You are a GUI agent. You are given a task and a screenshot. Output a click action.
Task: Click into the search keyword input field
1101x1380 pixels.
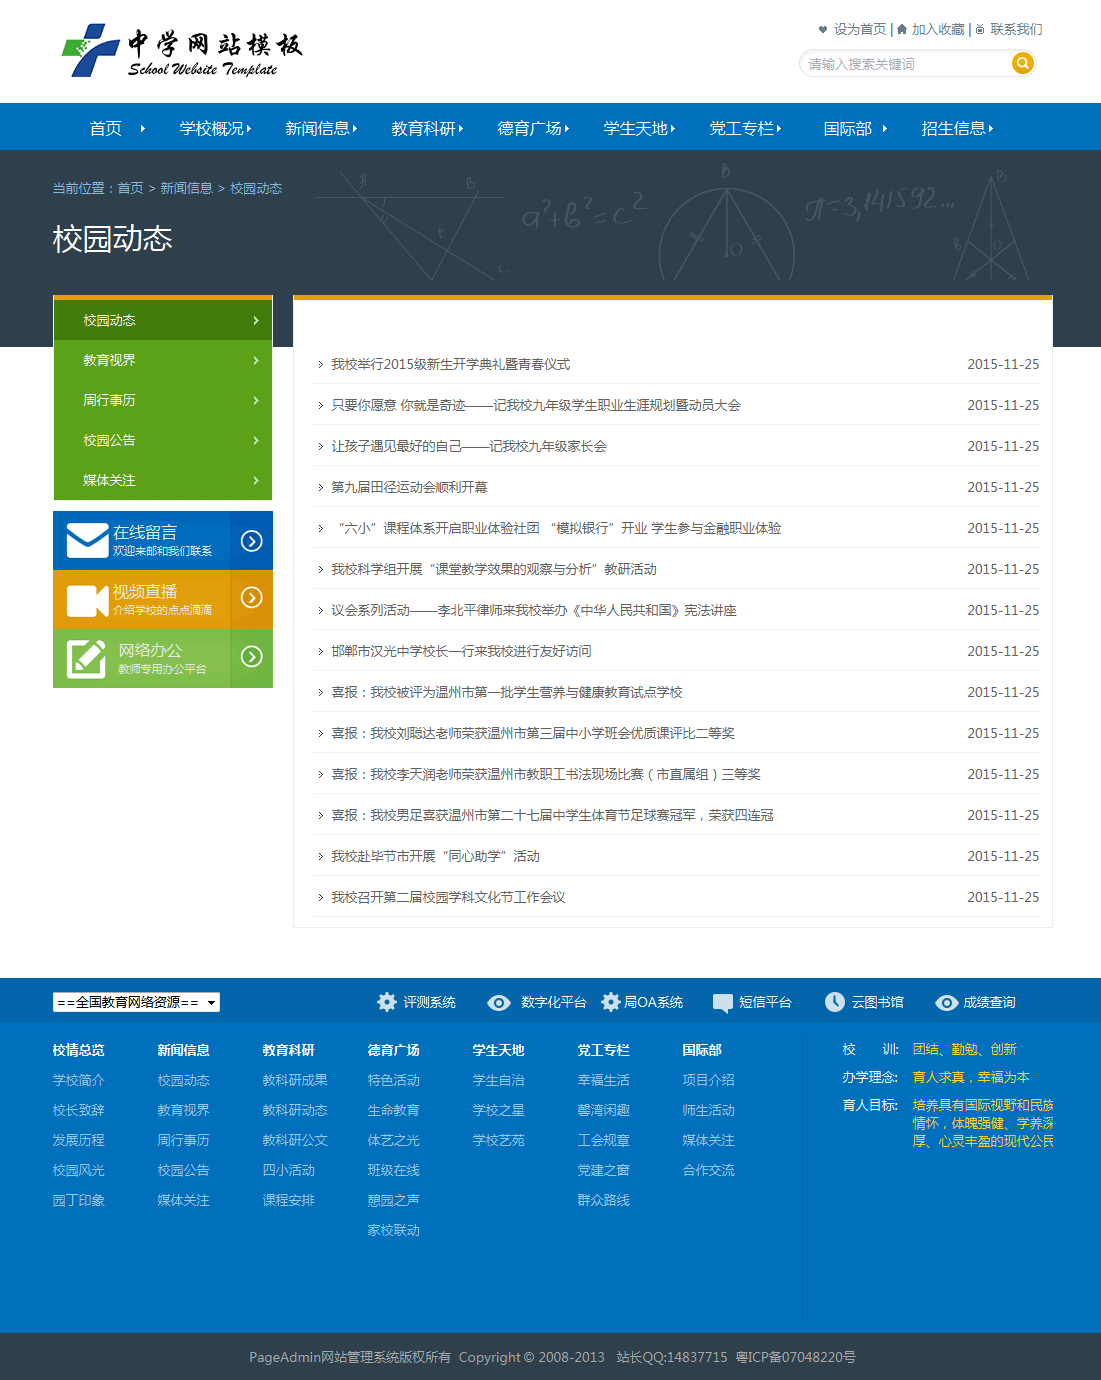(x=905, y=64)
